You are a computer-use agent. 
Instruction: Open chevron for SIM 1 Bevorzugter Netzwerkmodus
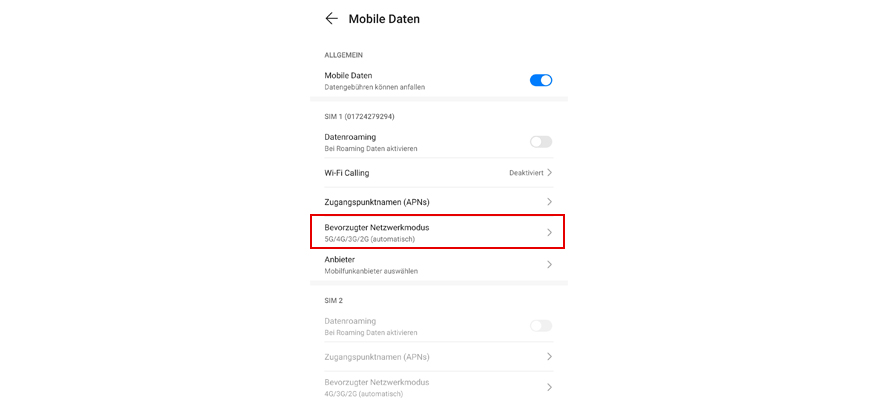(549, 232)
